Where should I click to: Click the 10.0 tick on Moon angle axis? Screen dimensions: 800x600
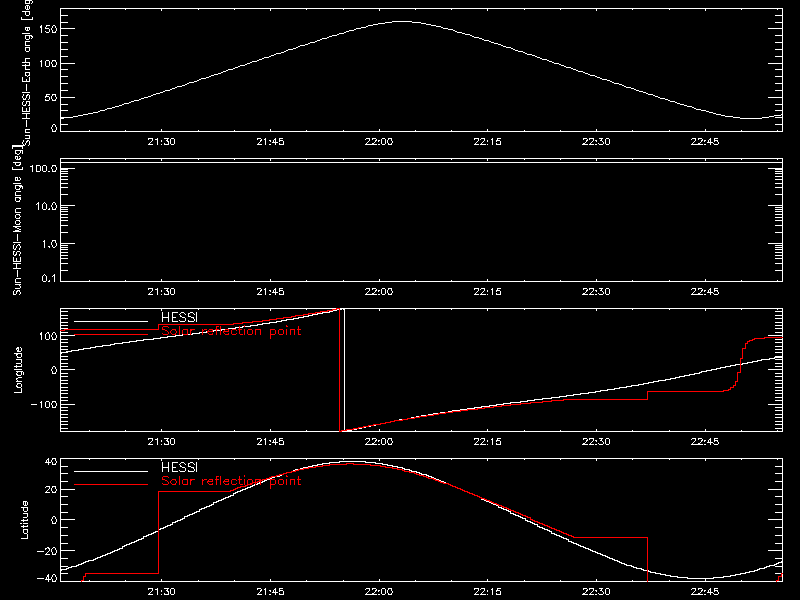(x=46, y=206)
